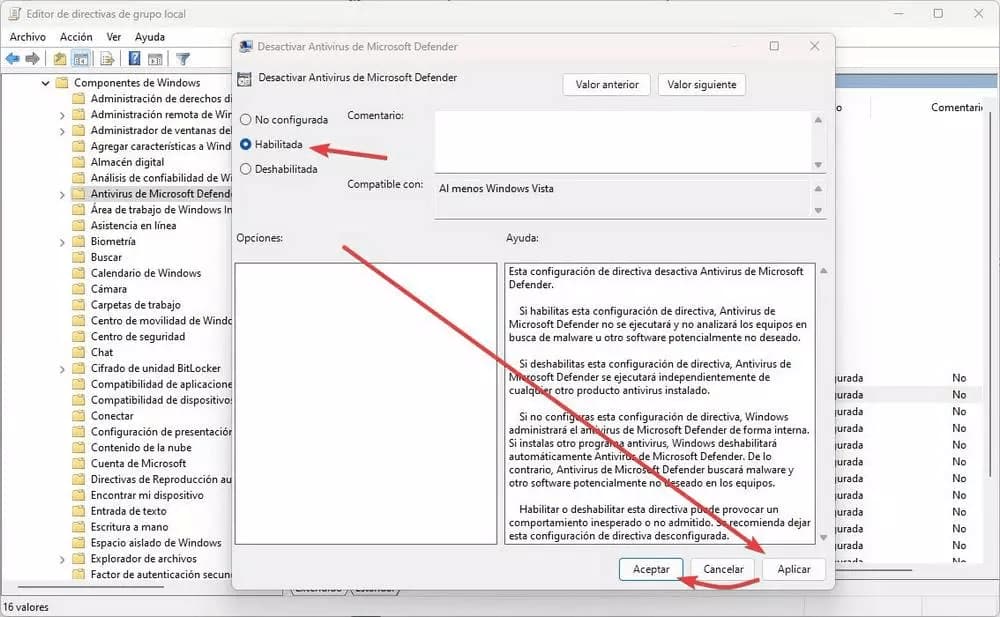Screen dimensions: 1000x617
Task: Expand the Antivirus de Microsoft Defender node
Action: 62,195
